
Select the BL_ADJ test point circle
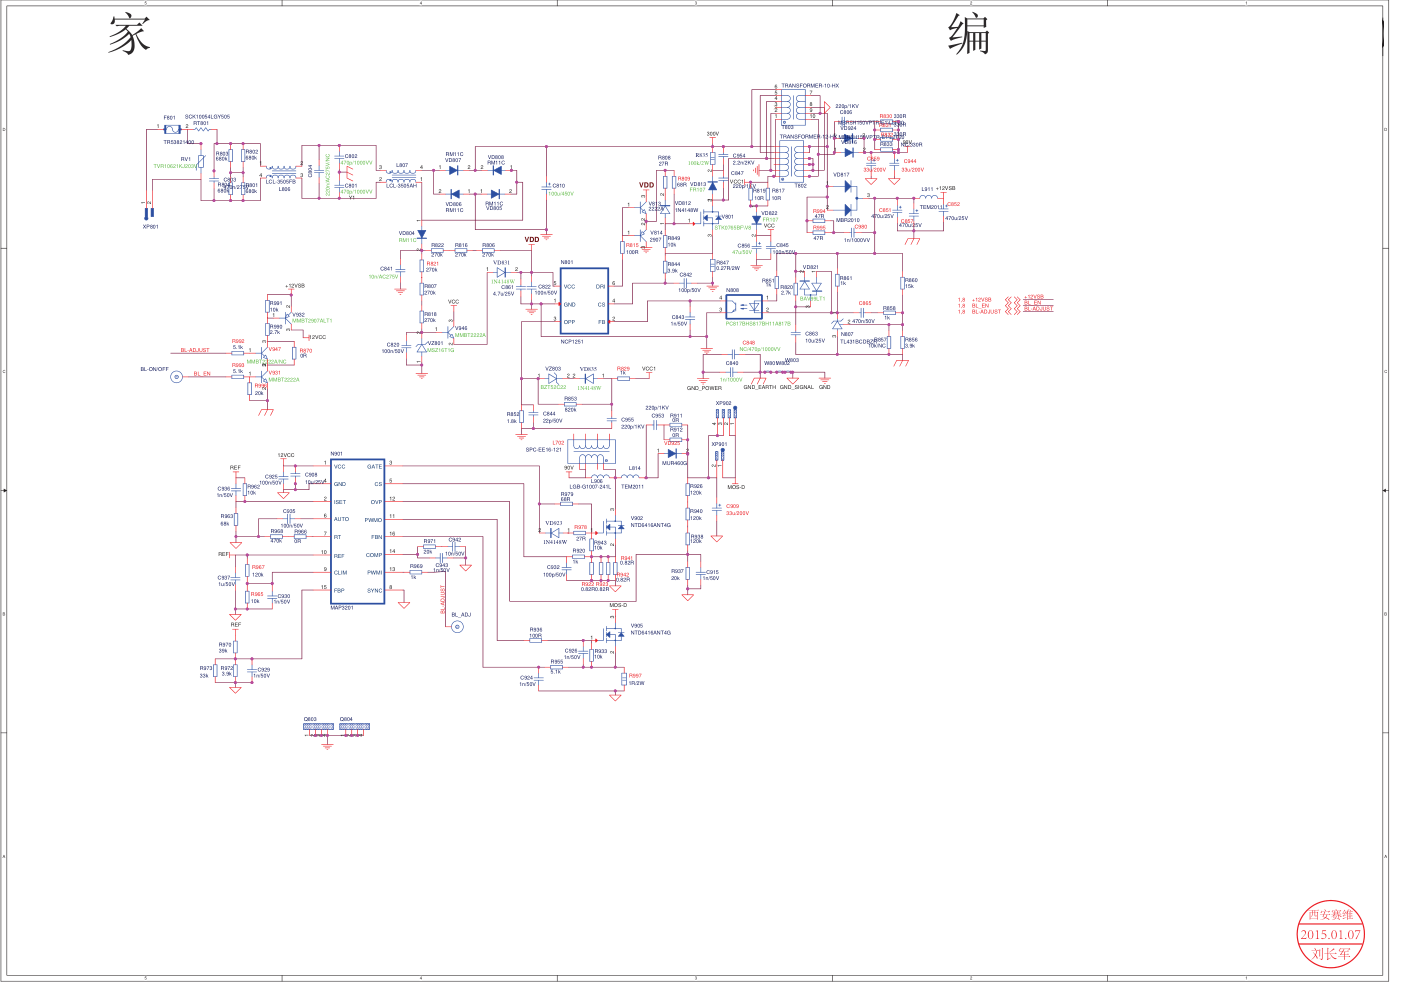(458, 627)
